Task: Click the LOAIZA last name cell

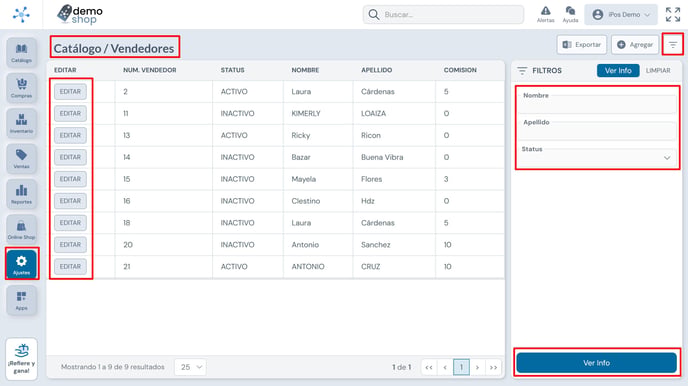Action: [373, 114]
